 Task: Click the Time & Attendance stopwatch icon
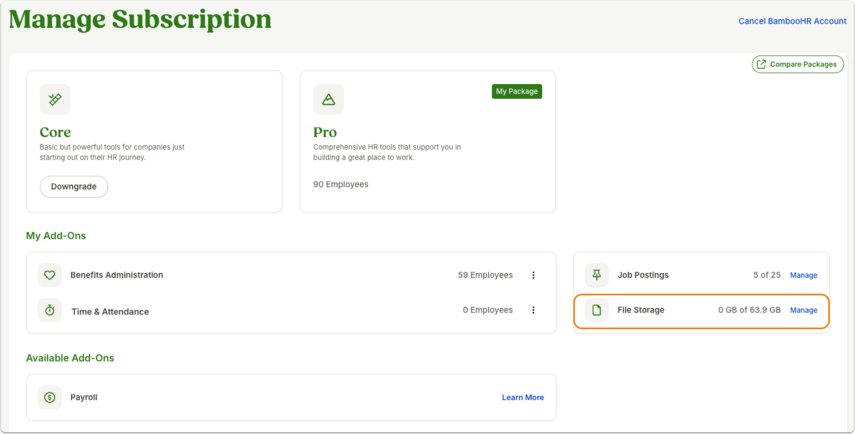pos(50,310)
